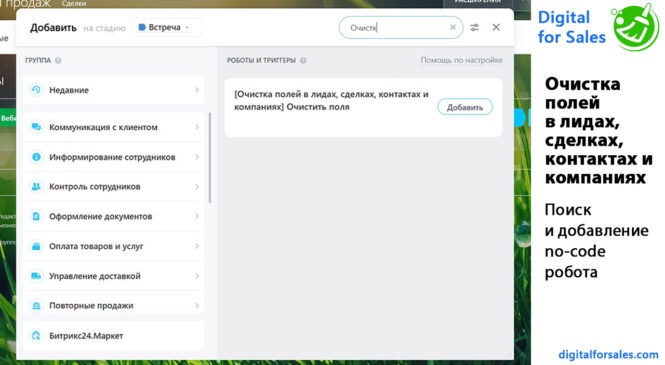665x365 pixels.
Task: Click the Повторные продажи icon
Action: [36, 306]
